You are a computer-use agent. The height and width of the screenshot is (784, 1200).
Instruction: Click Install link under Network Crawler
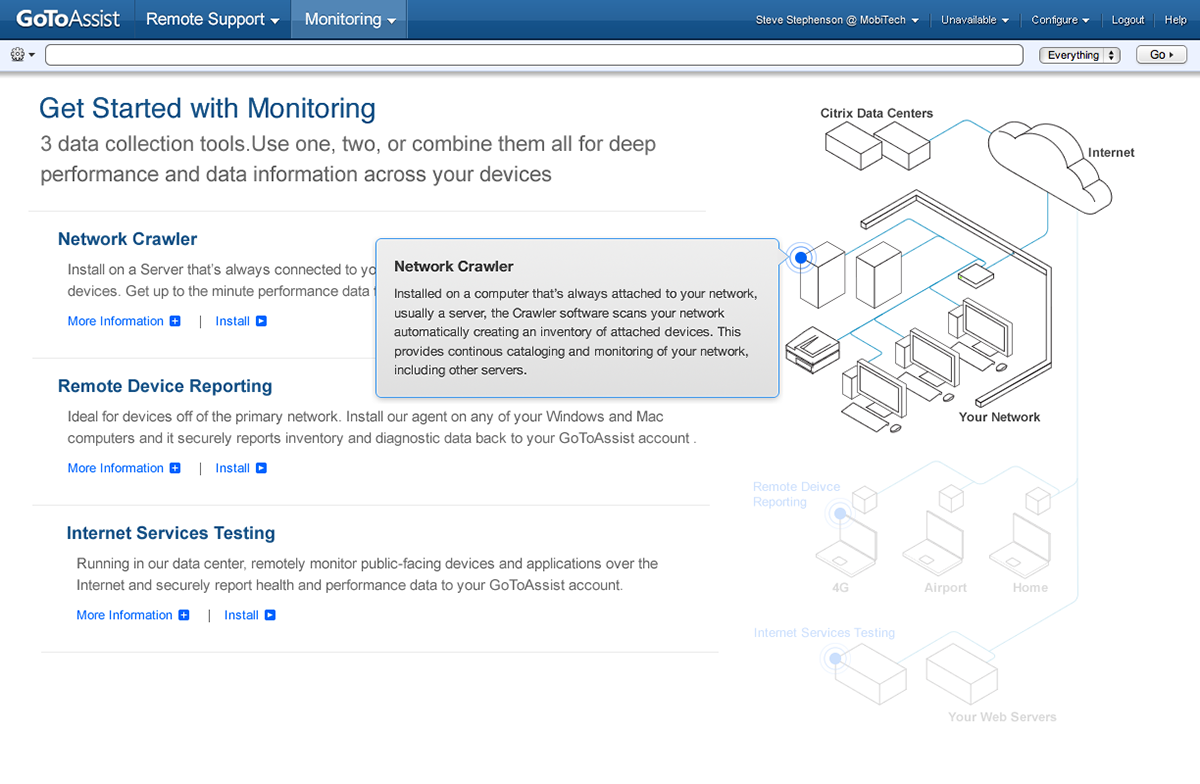232,321
